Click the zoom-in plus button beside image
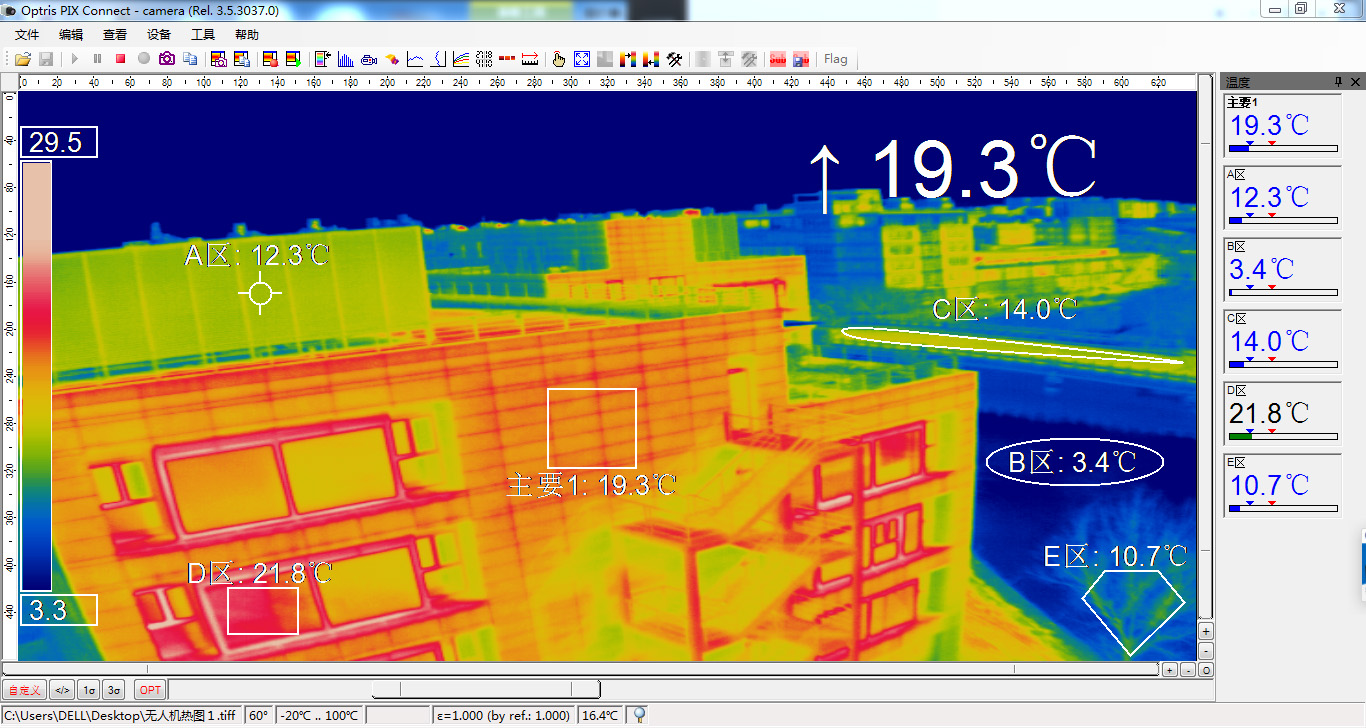The image size is (1366, 728). pyautogui.click(x=1206, y=631)
